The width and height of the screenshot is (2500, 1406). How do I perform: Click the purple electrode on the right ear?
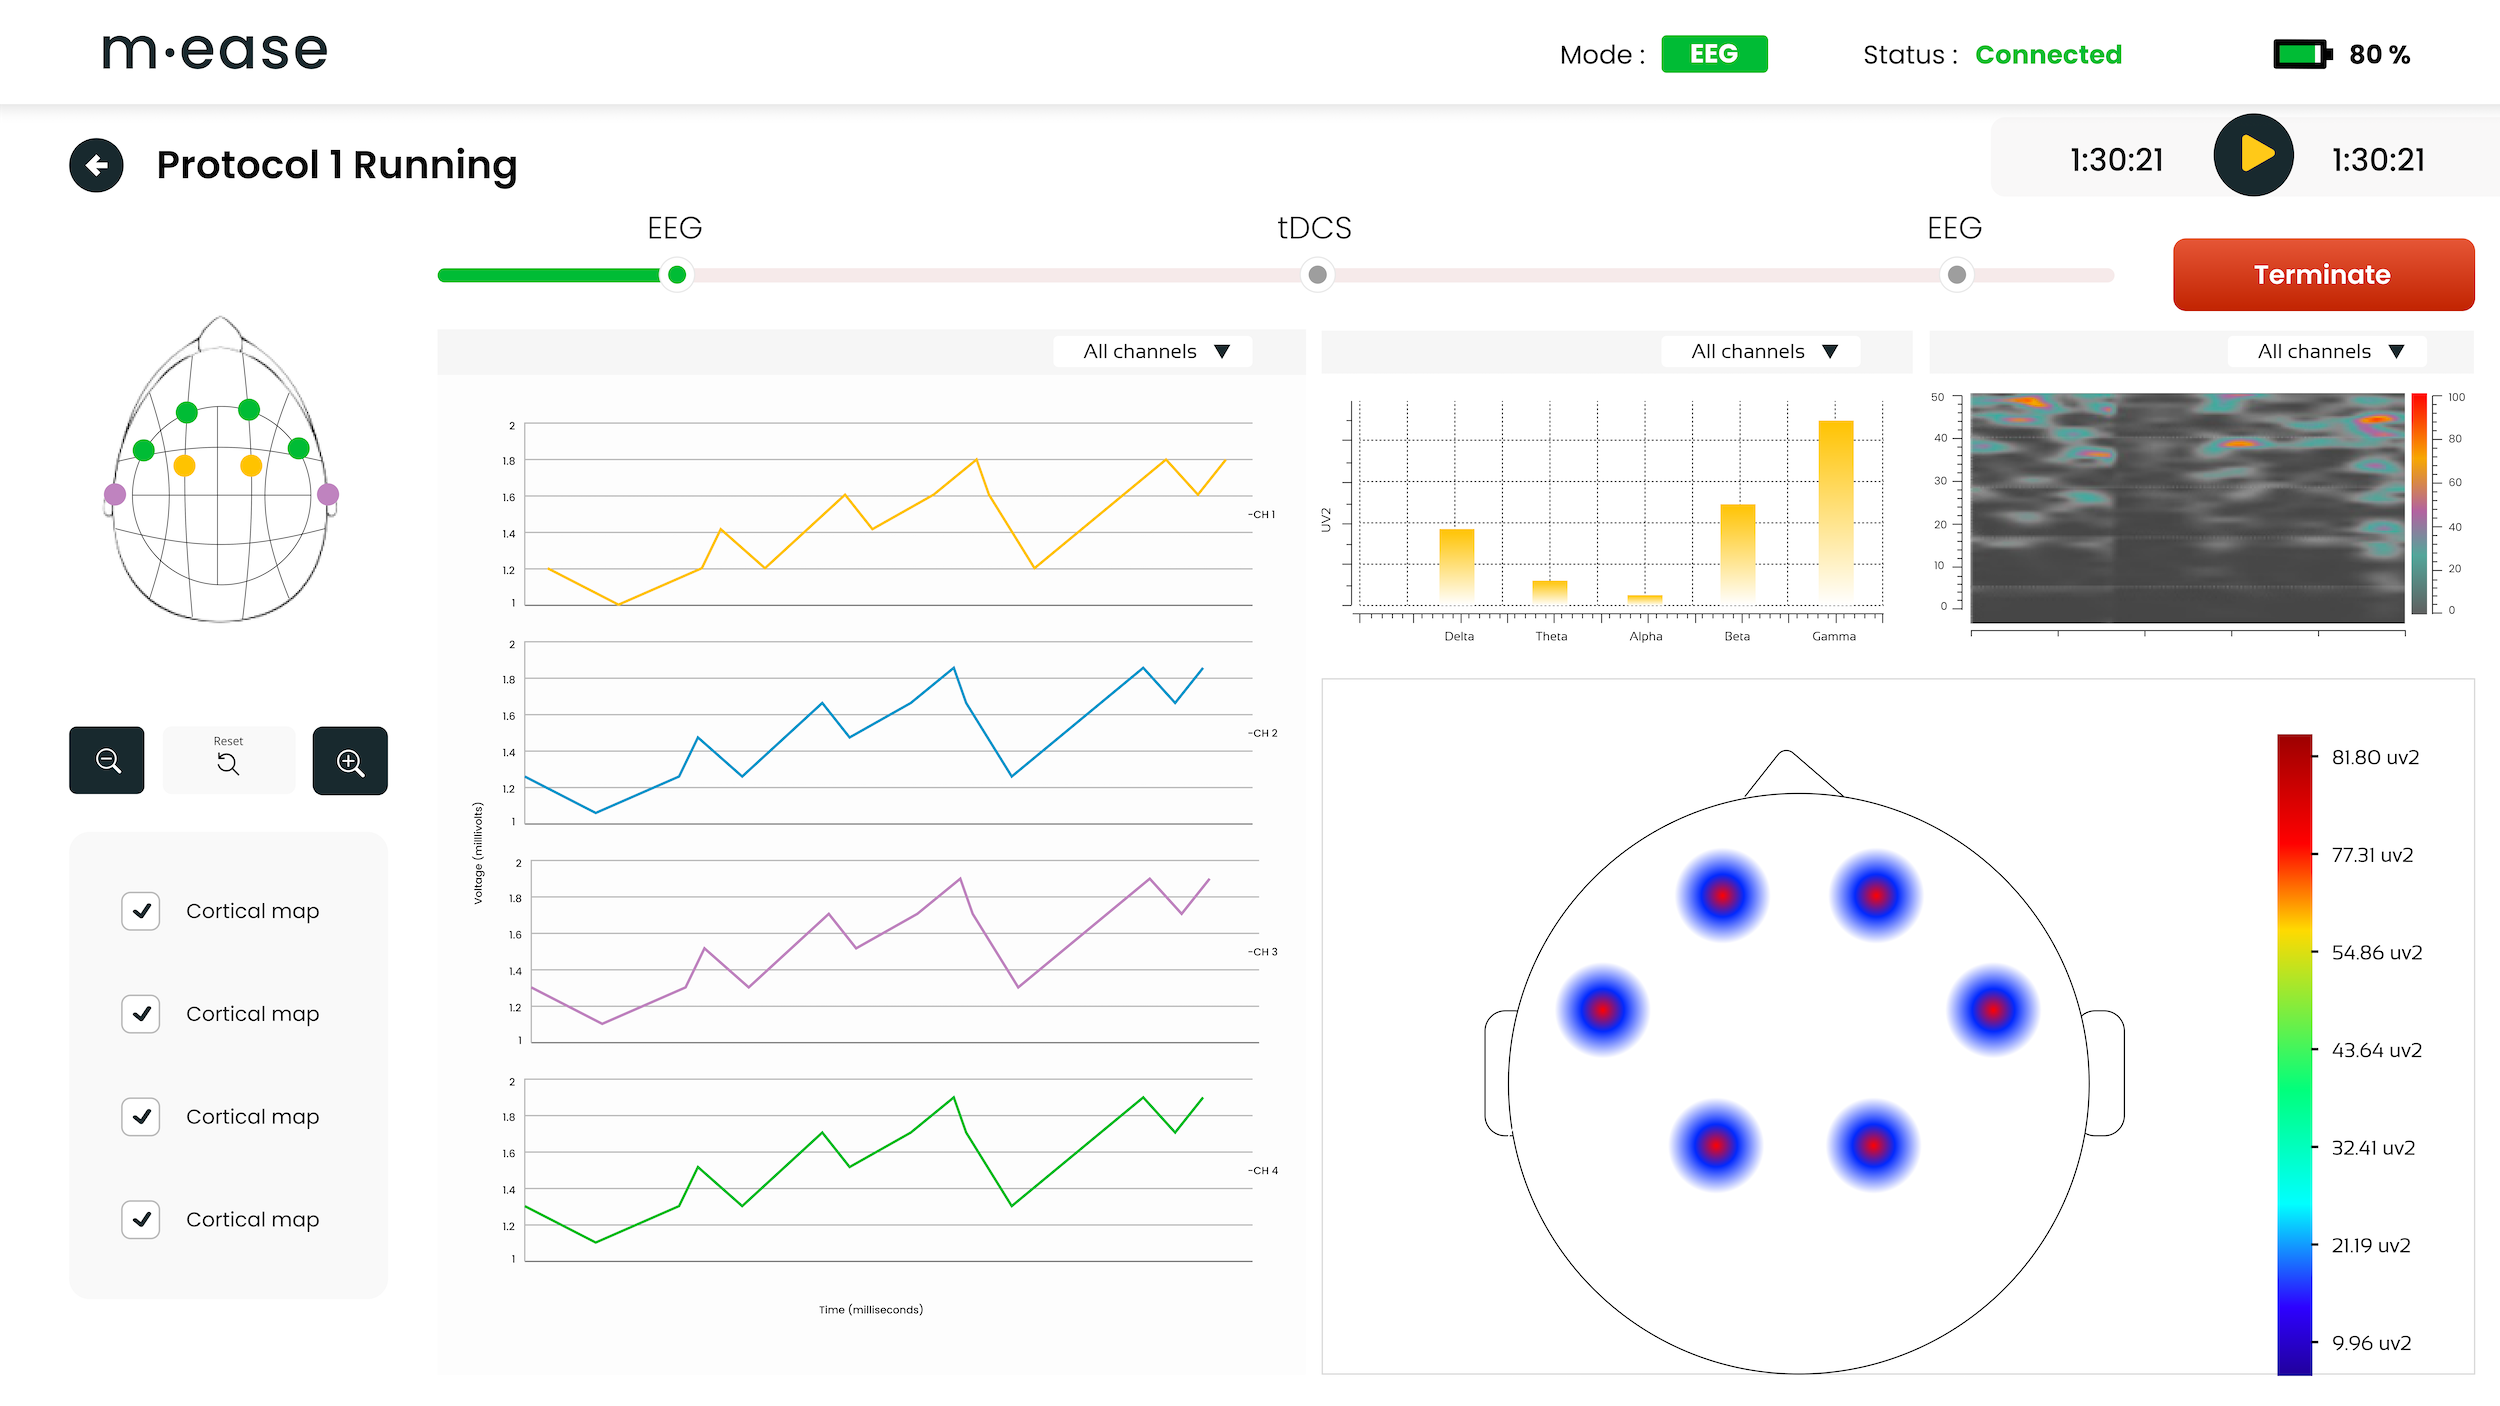click(328, 494)
